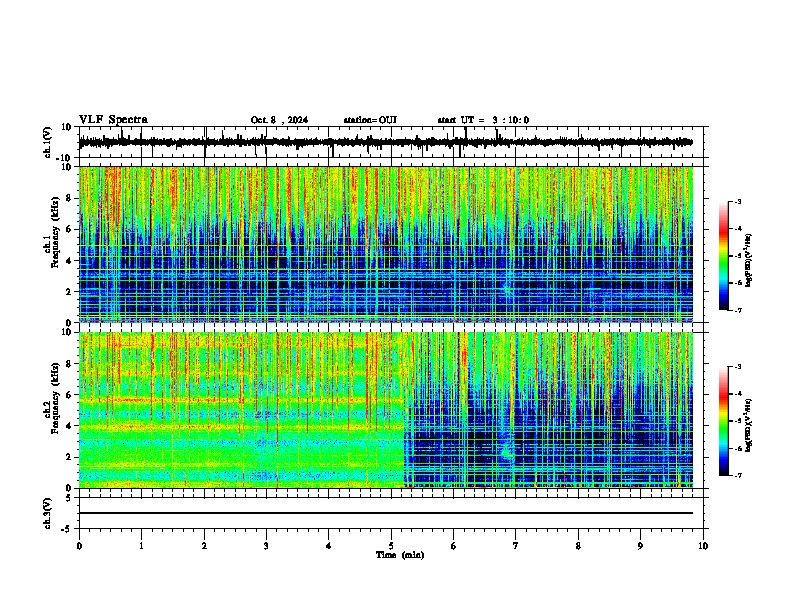This screenshot has height=612, width=792.
Task: Click the "2" kHz tick on ch.1 spectrogram
Action: [70, 292]
